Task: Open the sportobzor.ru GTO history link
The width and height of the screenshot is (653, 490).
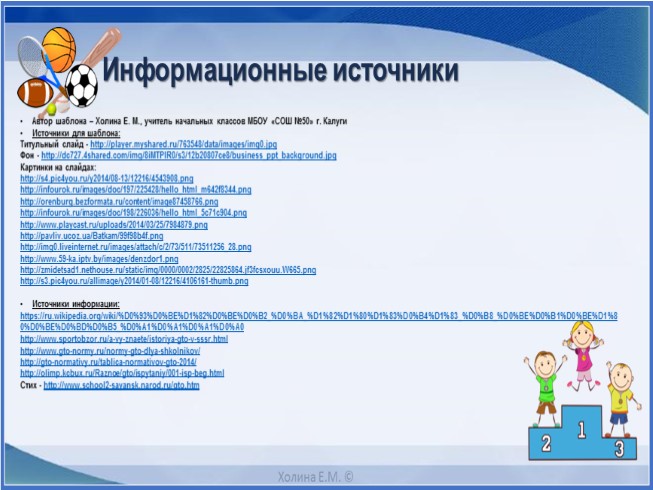Action: (x=124, y=339)
